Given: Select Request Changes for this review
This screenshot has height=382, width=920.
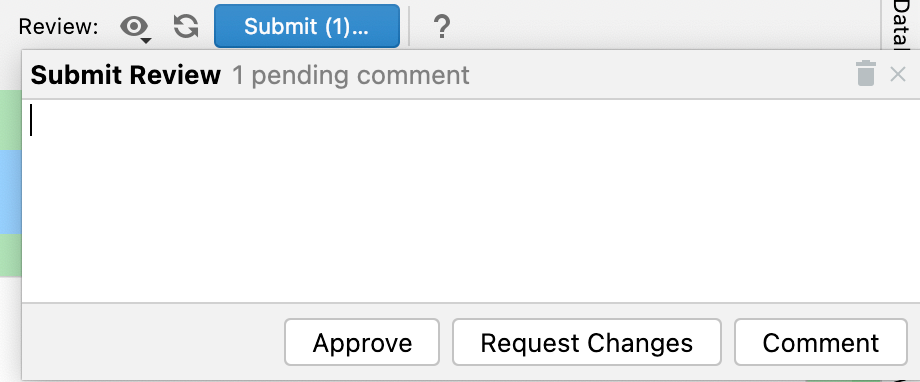Looking at the screenshot, I should tap(586, 343).
